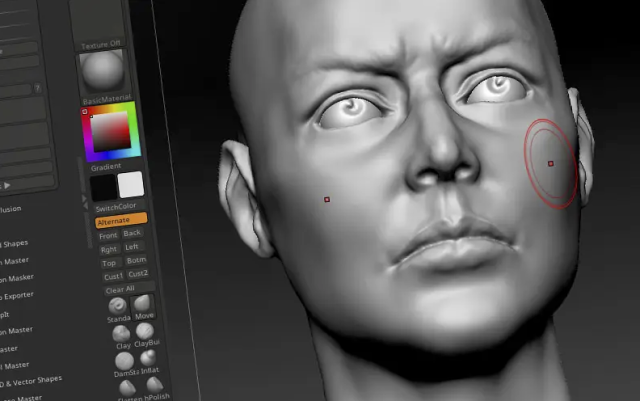
Task: Pick a color in the color picker square
Action: [x=110, y=131]
